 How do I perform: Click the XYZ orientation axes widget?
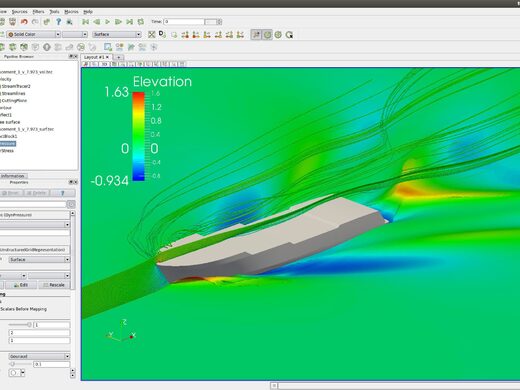point(122,331)
